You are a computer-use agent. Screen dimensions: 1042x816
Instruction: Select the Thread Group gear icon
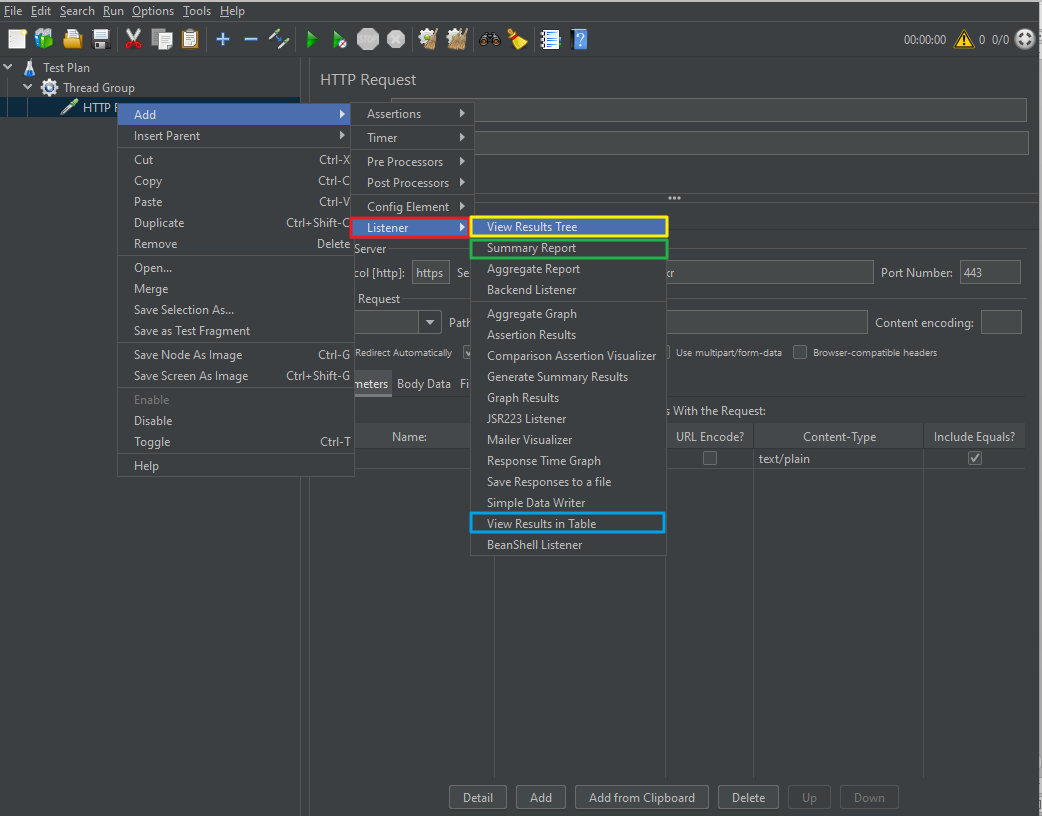tap(49, 87)
